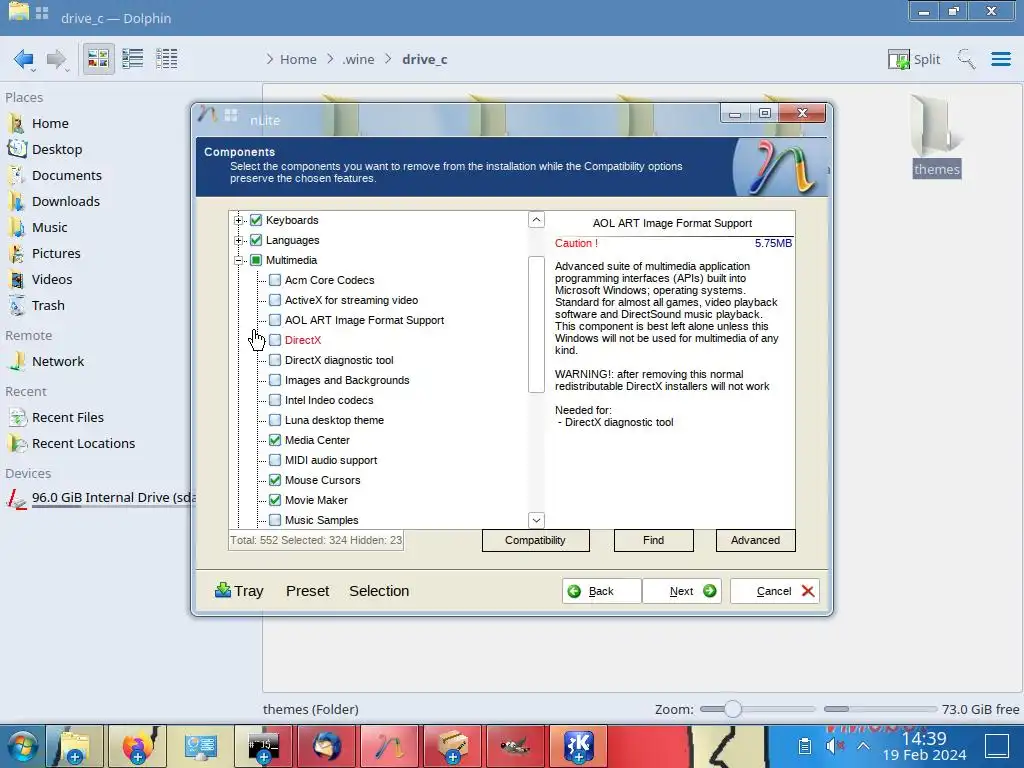Click the Advanced button
The height and width of the screenshot is (768, 1024).
756,541
